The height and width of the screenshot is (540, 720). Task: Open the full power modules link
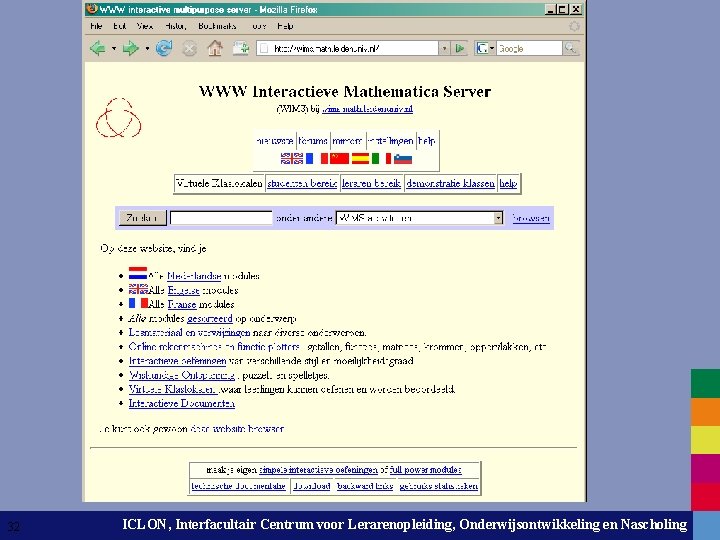point(425,469)
